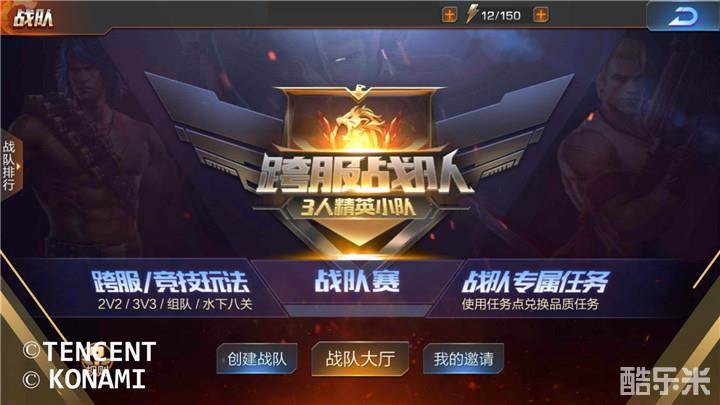Open the 战队大厅 button
The height and width of the screenshot is (405, 720).
click(360, 359)
